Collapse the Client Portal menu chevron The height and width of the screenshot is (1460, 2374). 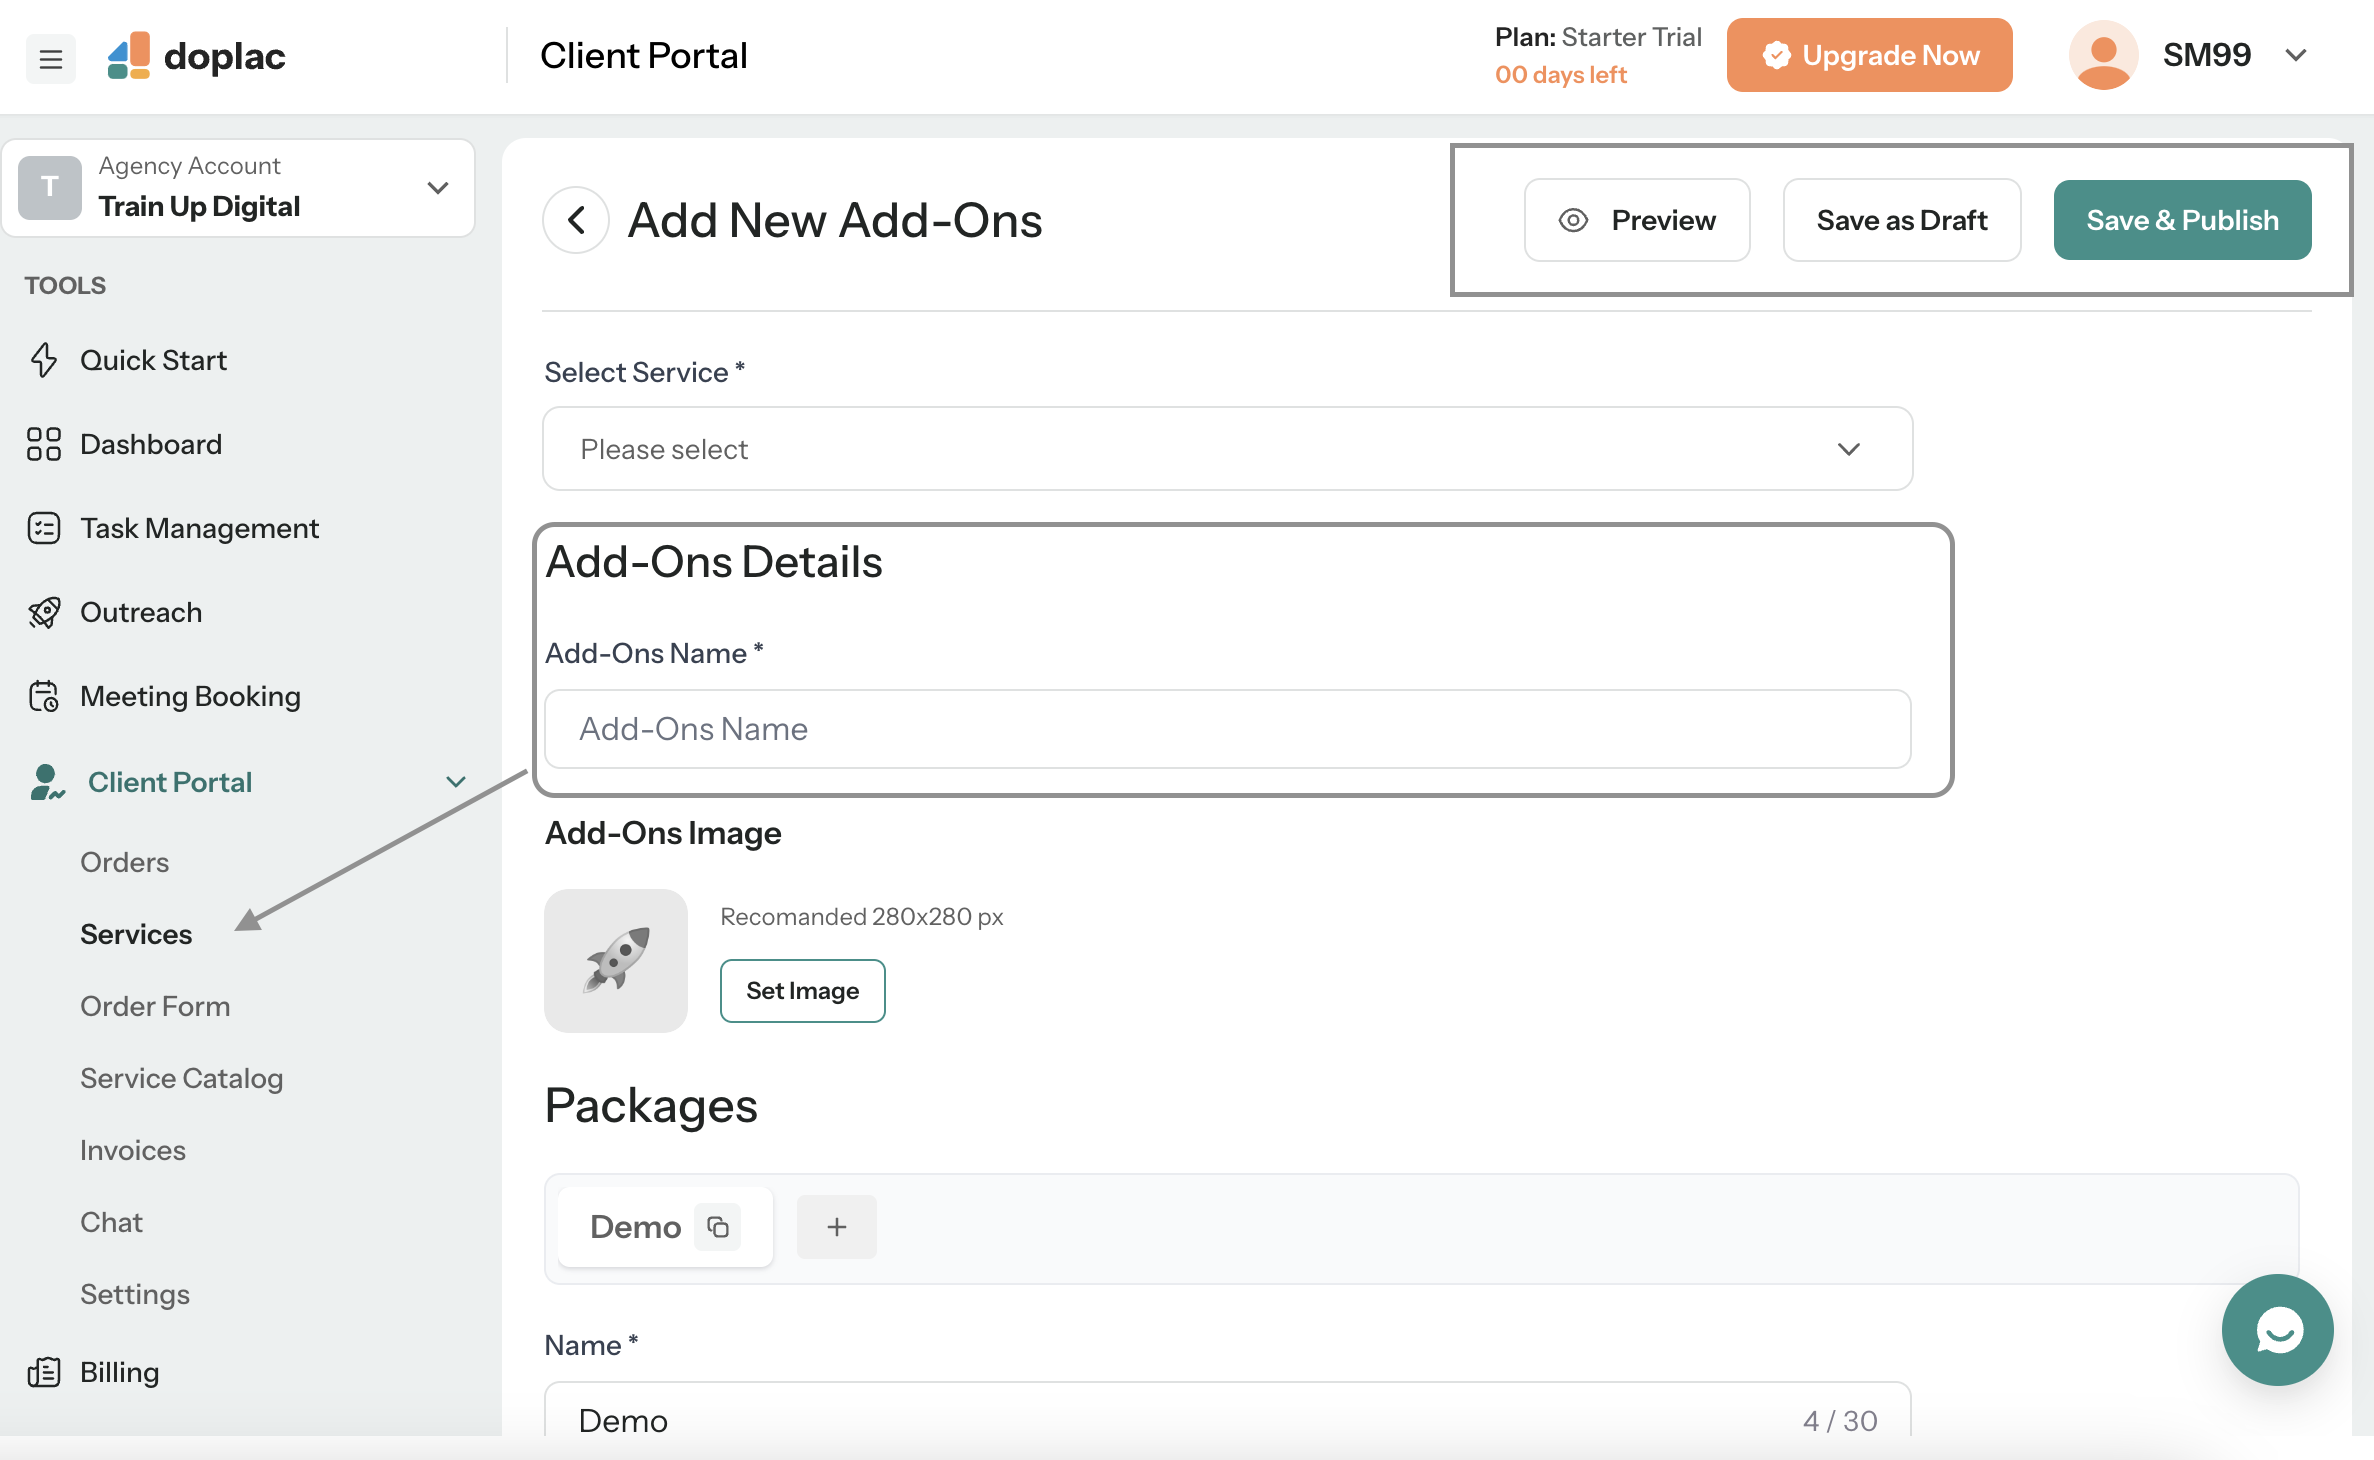point(456,782)
